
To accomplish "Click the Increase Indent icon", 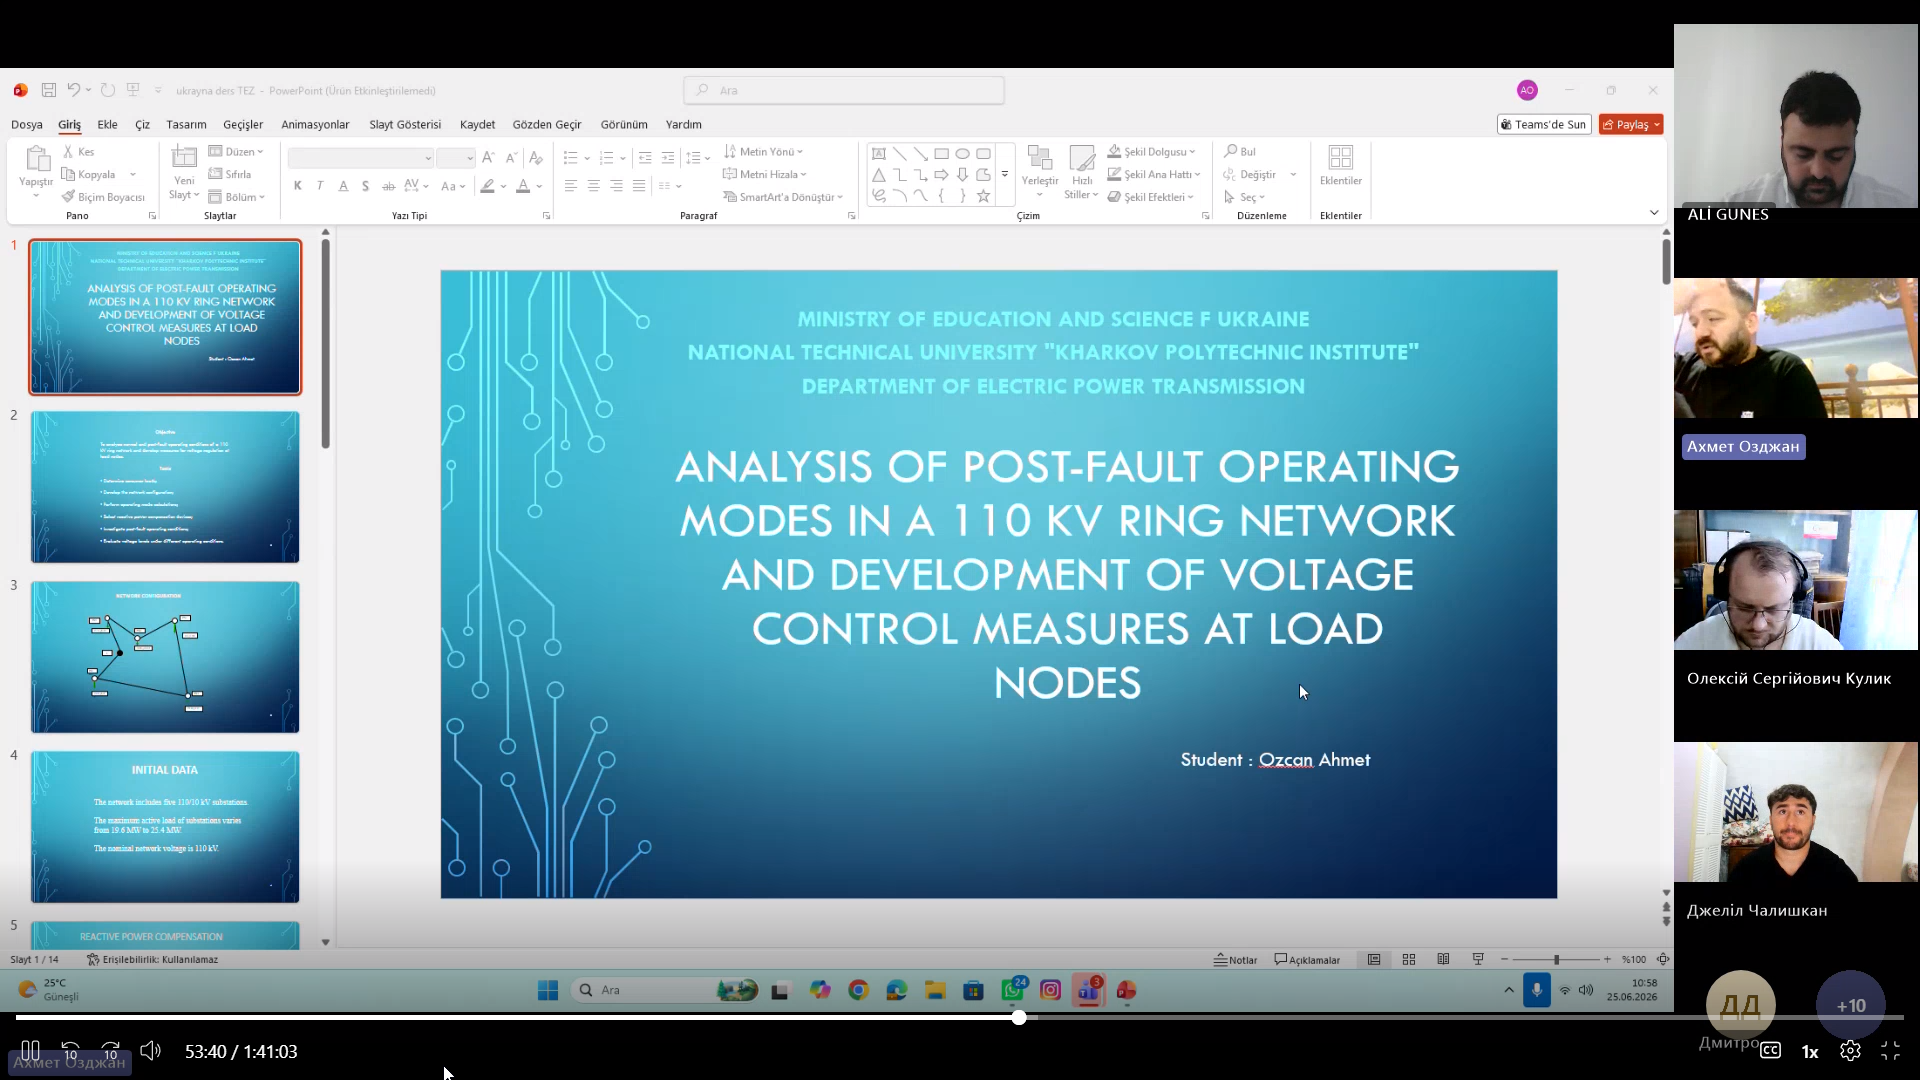I will point(667,158).
